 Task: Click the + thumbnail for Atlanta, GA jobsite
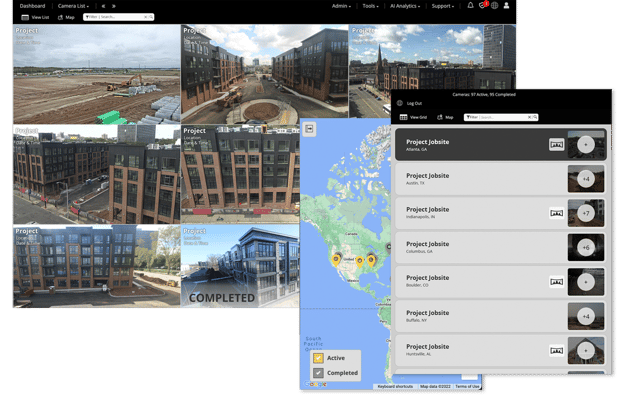(x=586, y=144)
